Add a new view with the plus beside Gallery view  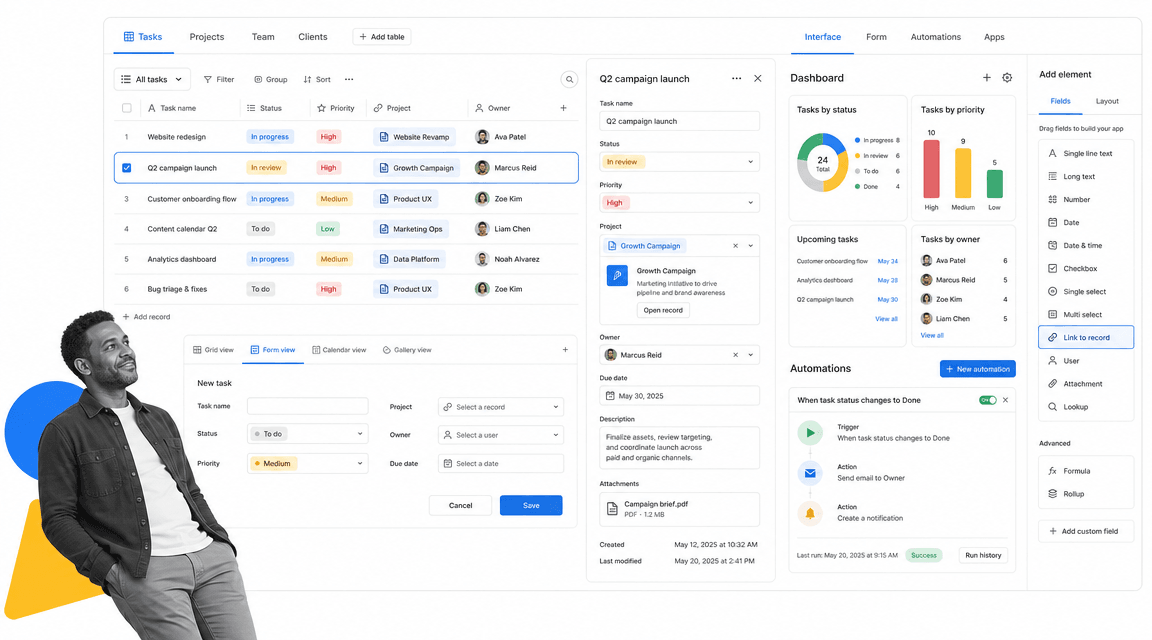[x=565, y=350]
